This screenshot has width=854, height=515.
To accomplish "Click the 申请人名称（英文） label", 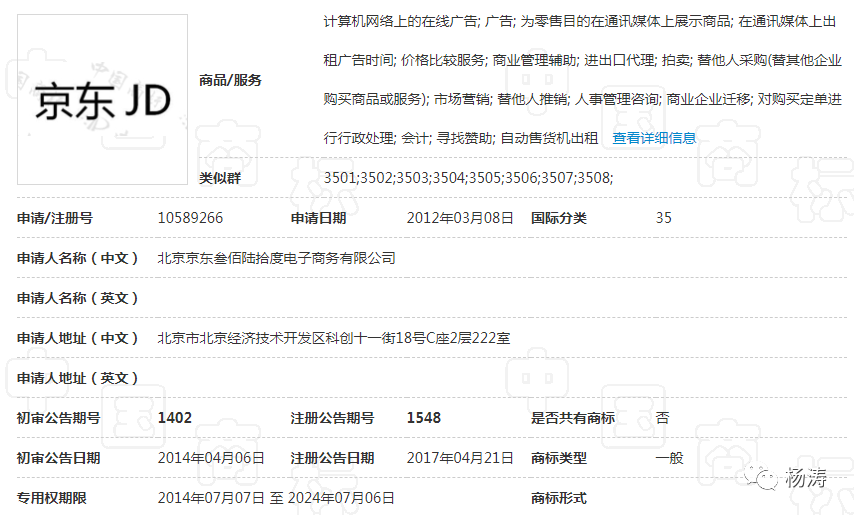I will coord(78,298).
